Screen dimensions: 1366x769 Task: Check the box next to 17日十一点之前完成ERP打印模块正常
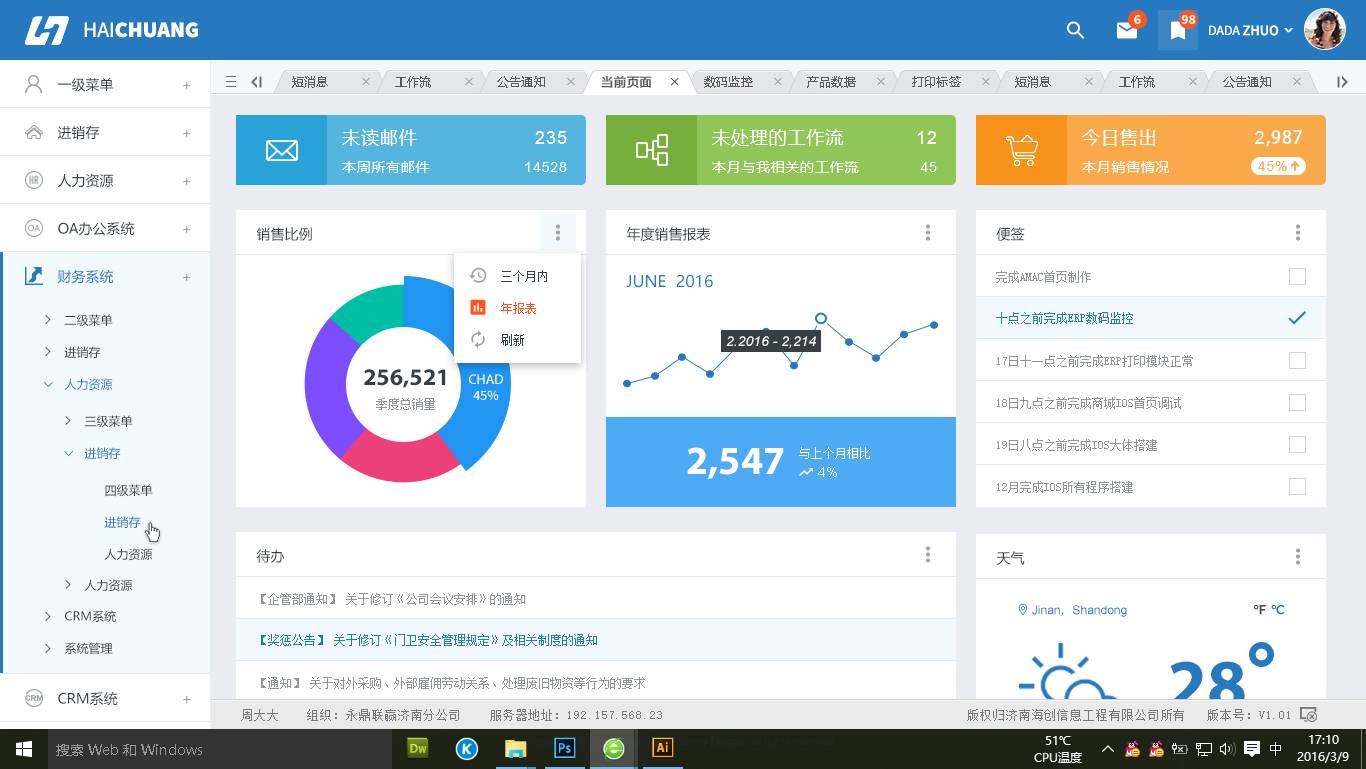1297,360
